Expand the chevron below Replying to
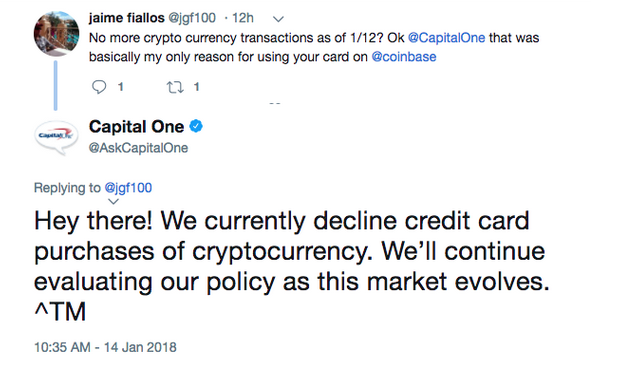This screenshot has width=639, height=384. click(113, 201)
